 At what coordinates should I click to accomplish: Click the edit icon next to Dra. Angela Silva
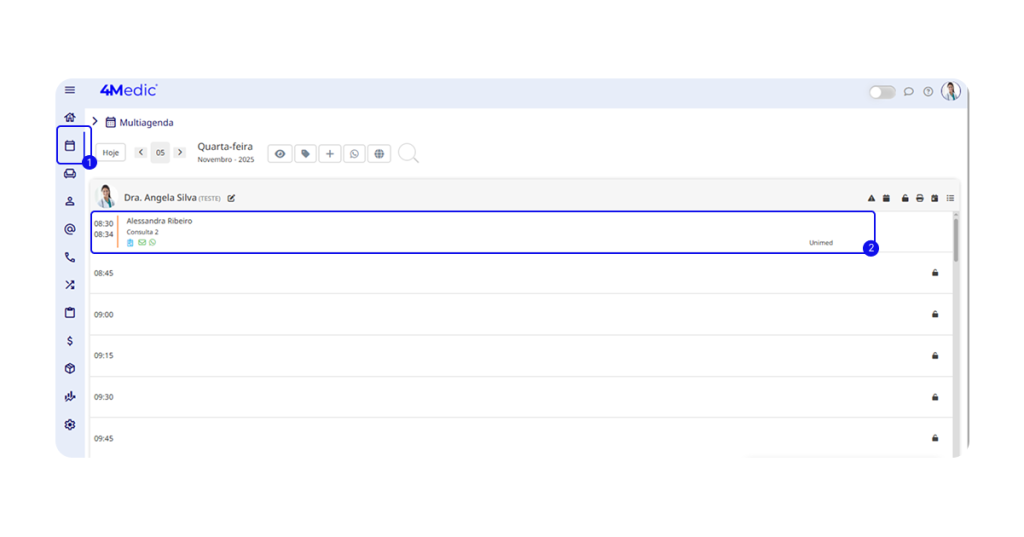coord(231,198)
